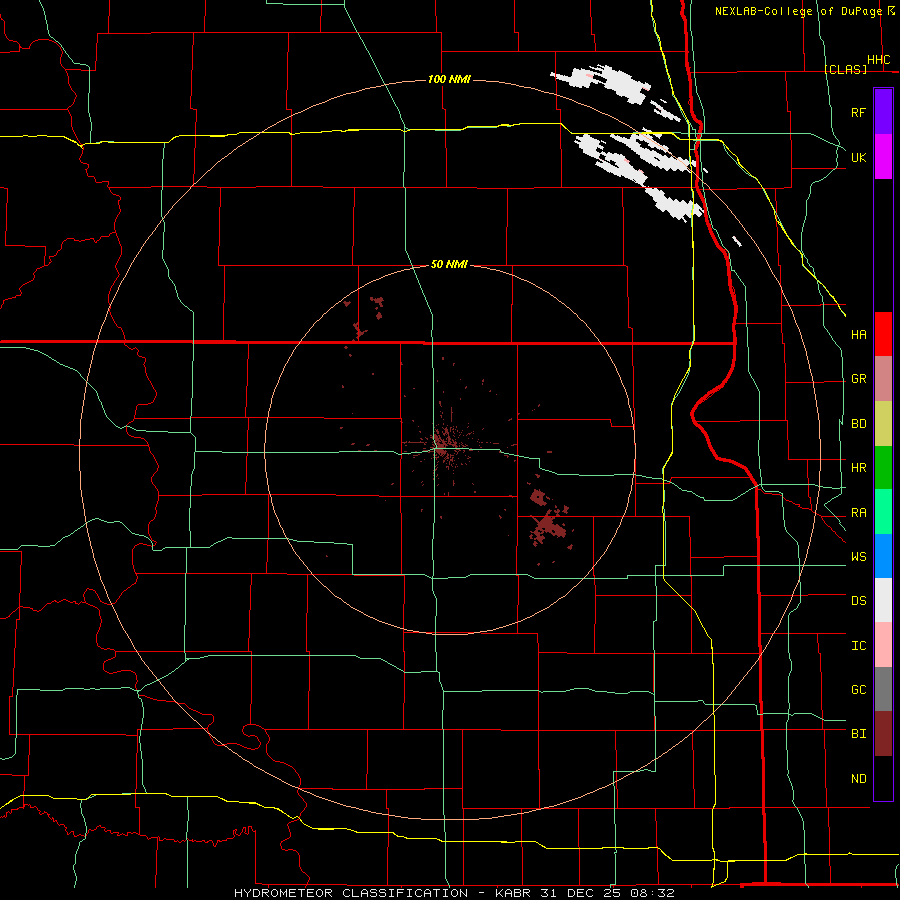Viewport: 900px width, 900px height.
Task: Click the HA red legend swatch
Action: tap(883, 334)
